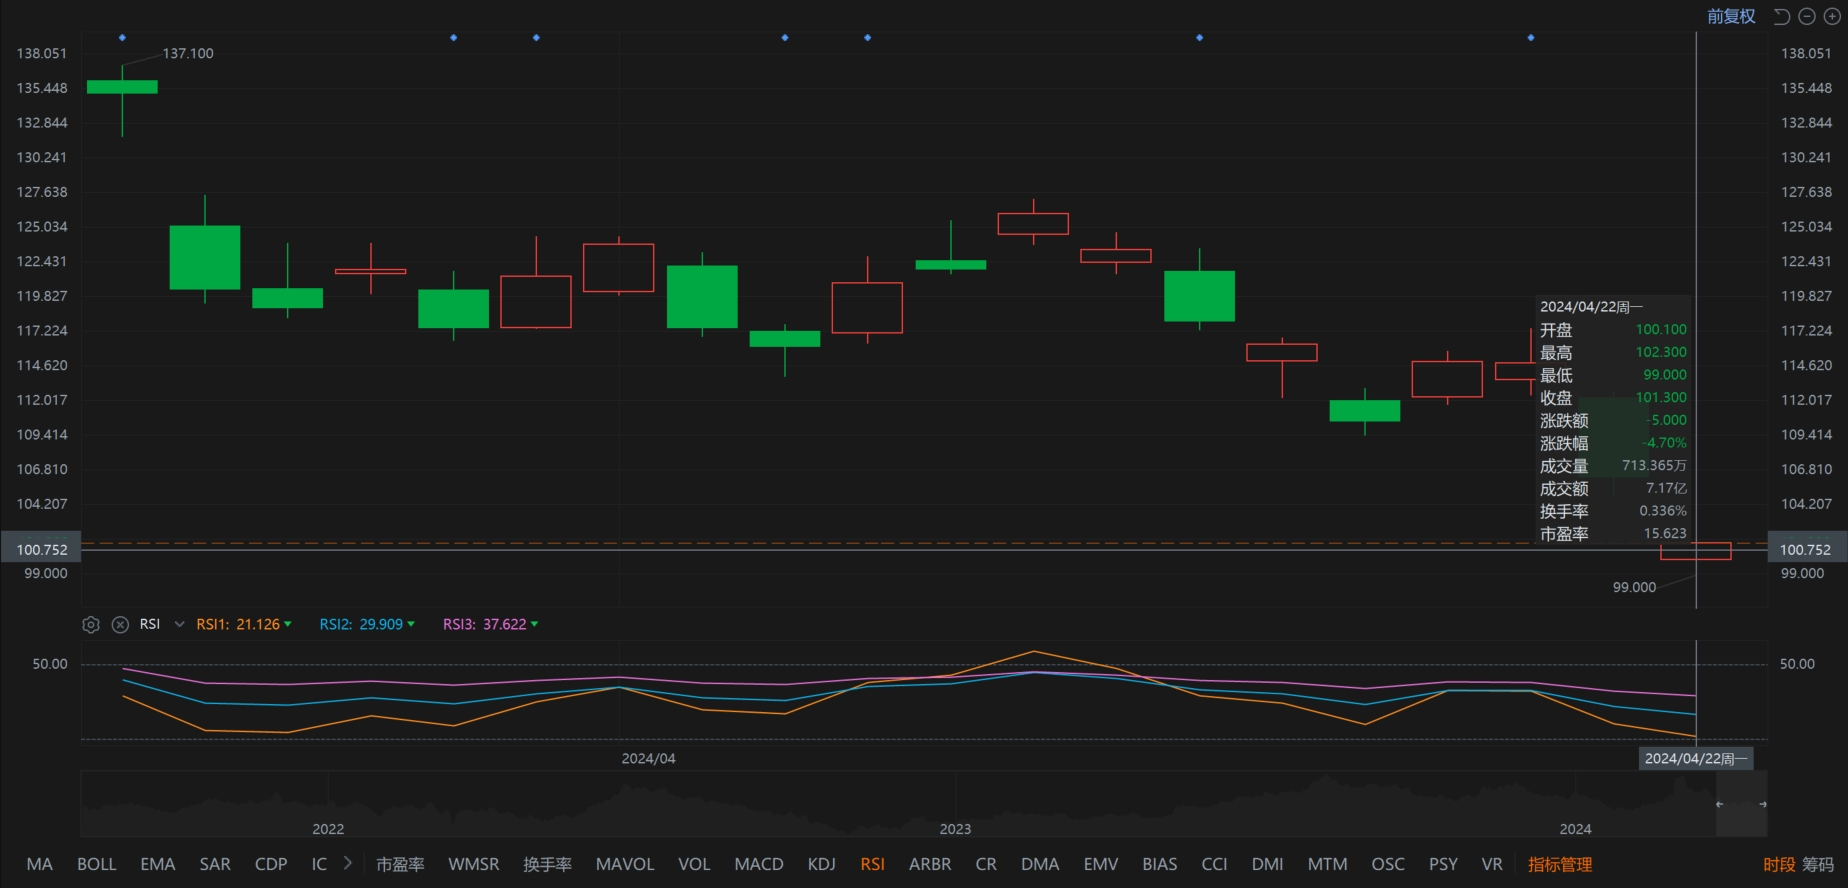Open RSI2 29.909 parameter dropdown arrow
This screenshot has height=888, width=1848.
pyautogui.click(x=411, y=624)
